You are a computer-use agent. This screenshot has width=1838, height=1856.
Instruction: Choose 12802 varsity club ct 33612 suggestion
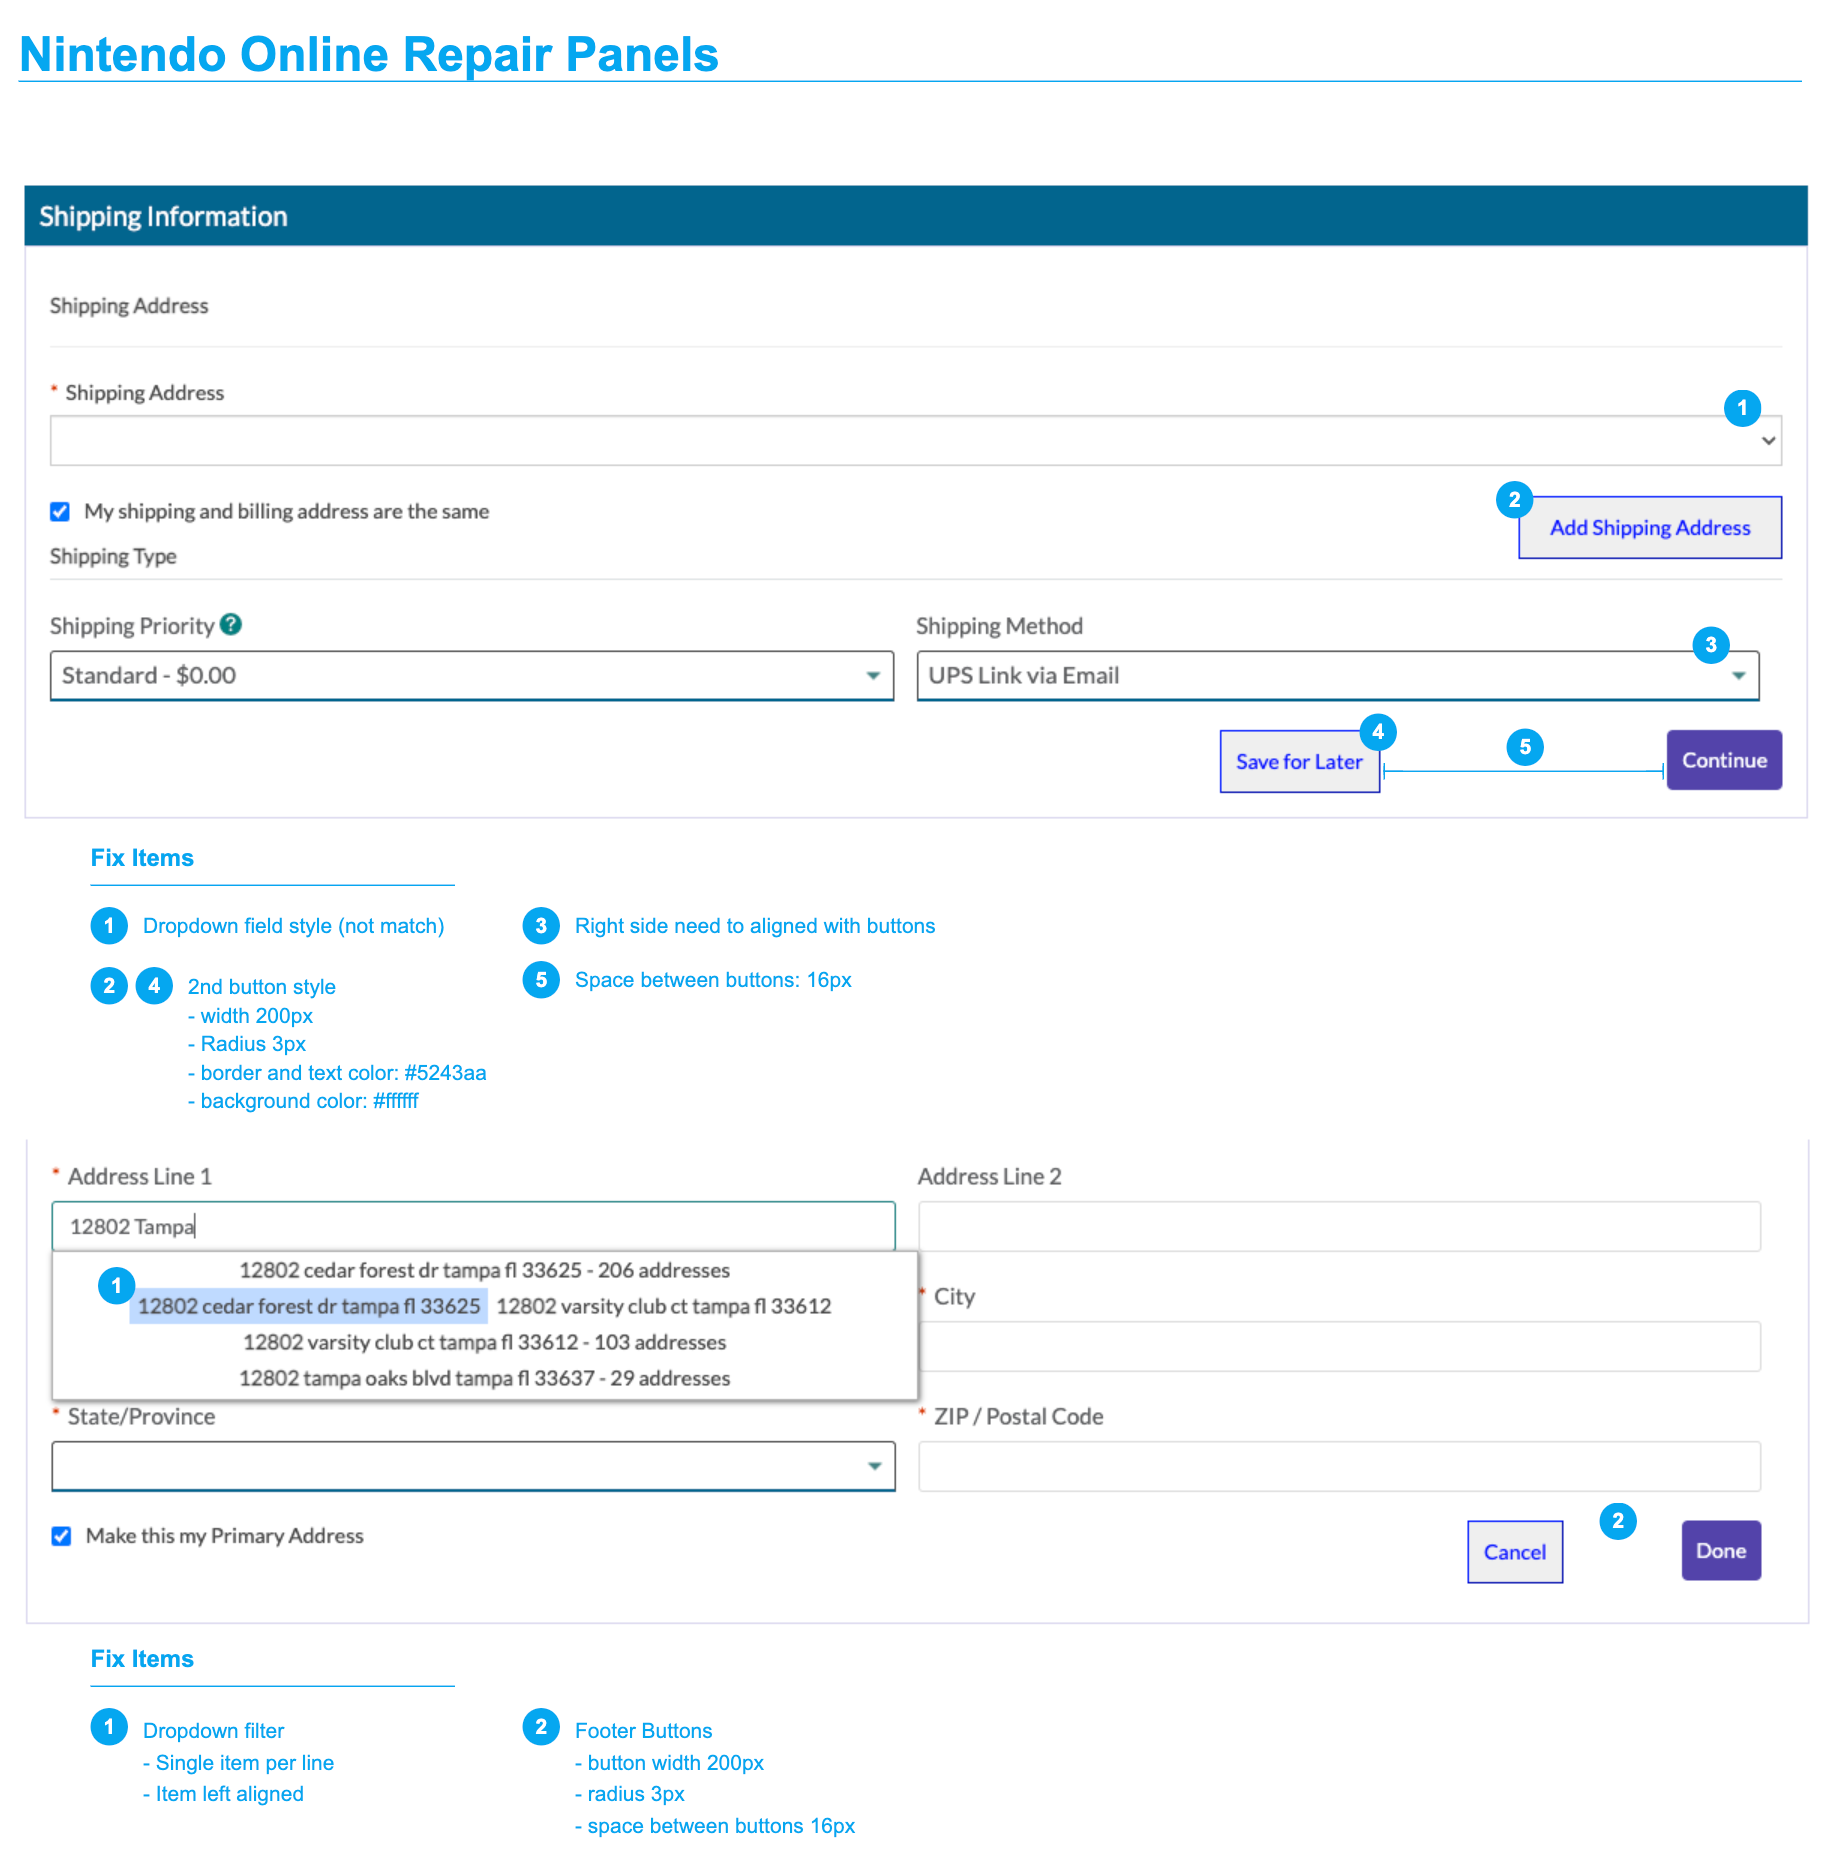pos(664,1306)
